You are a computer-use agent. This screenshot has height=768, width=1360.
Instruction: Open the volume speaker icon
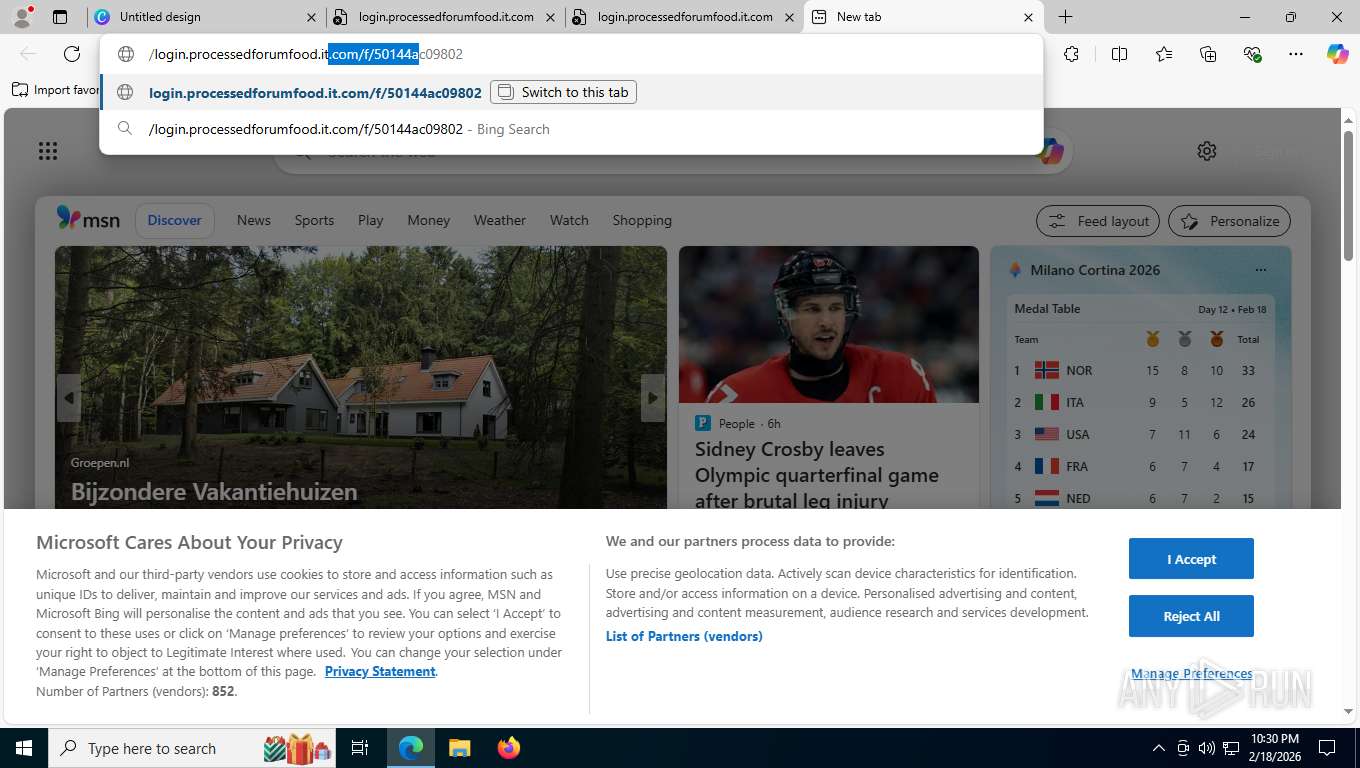(1207, 748)
